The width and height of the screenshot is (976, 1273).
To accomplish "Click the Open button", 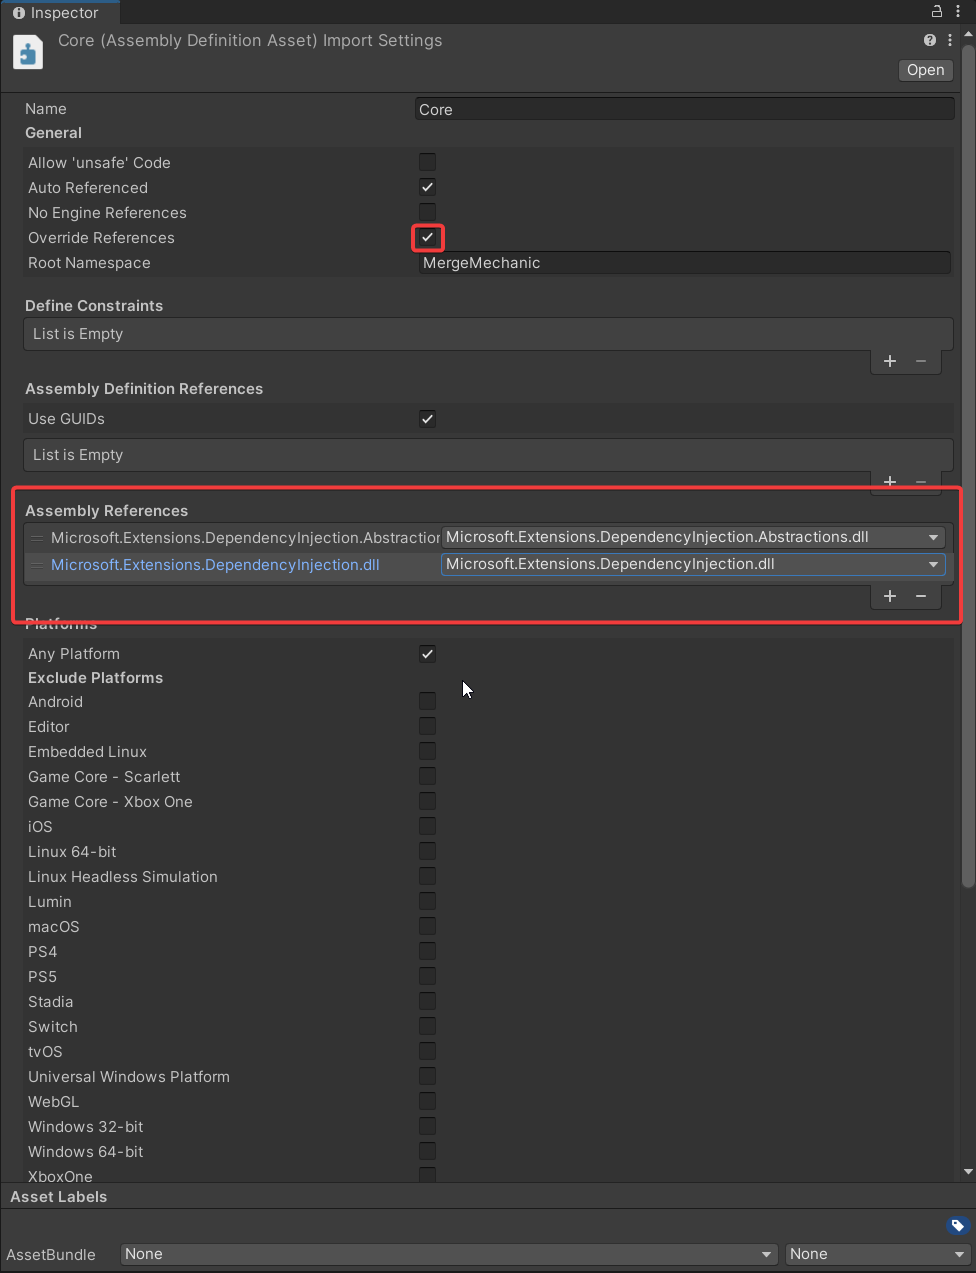I will (925, 70).
